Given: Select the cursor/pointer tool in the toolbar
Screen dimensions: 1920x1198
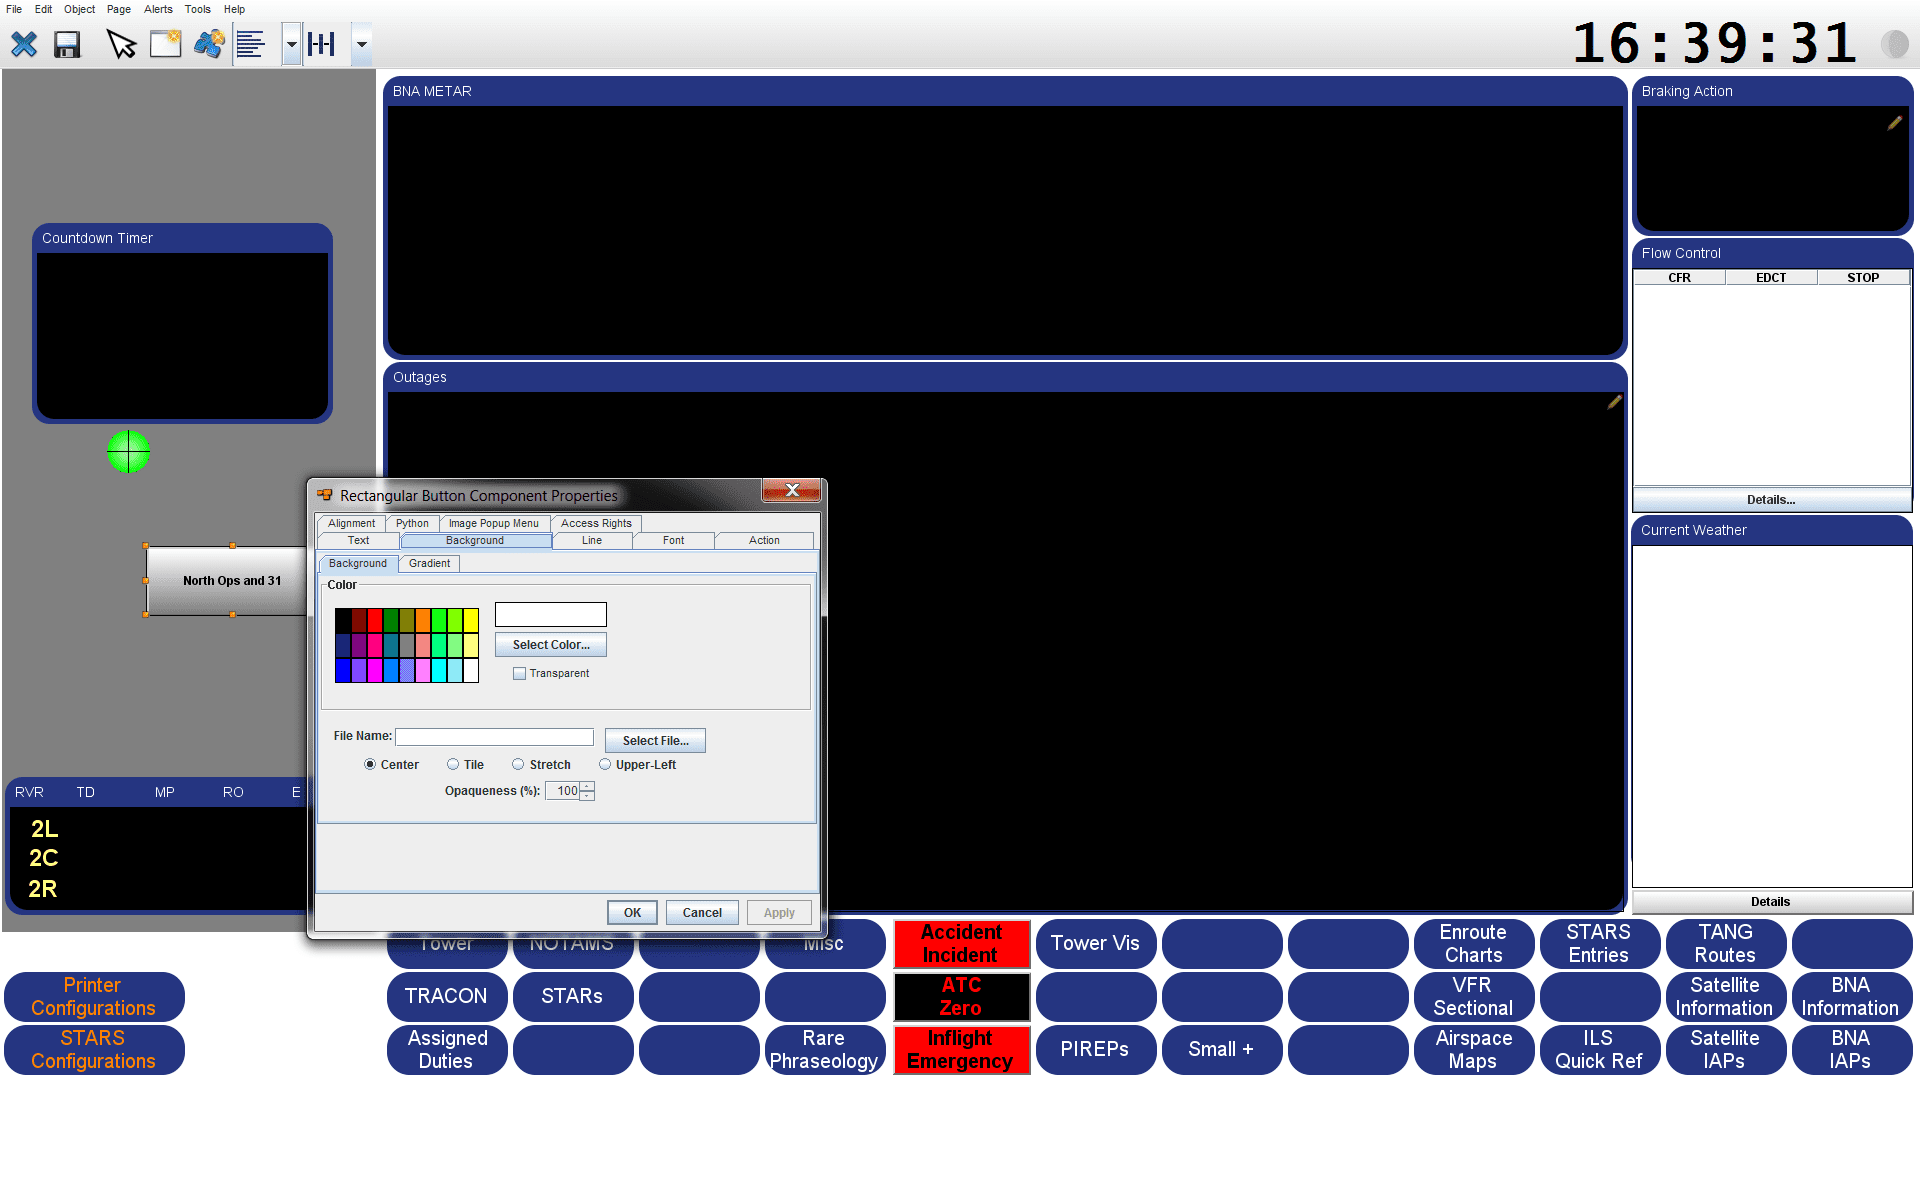Looking at the screenshot, I should coord(121,44).
